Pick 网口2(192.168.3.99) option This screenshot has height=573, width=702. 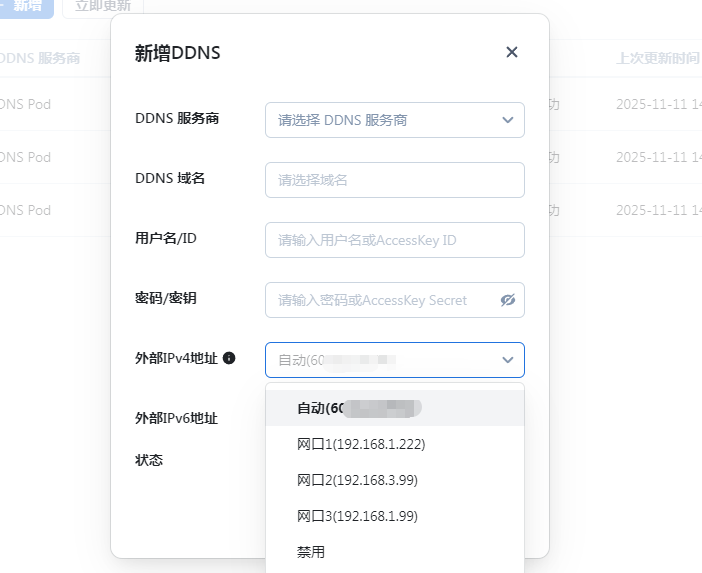[x=357, y=480]
